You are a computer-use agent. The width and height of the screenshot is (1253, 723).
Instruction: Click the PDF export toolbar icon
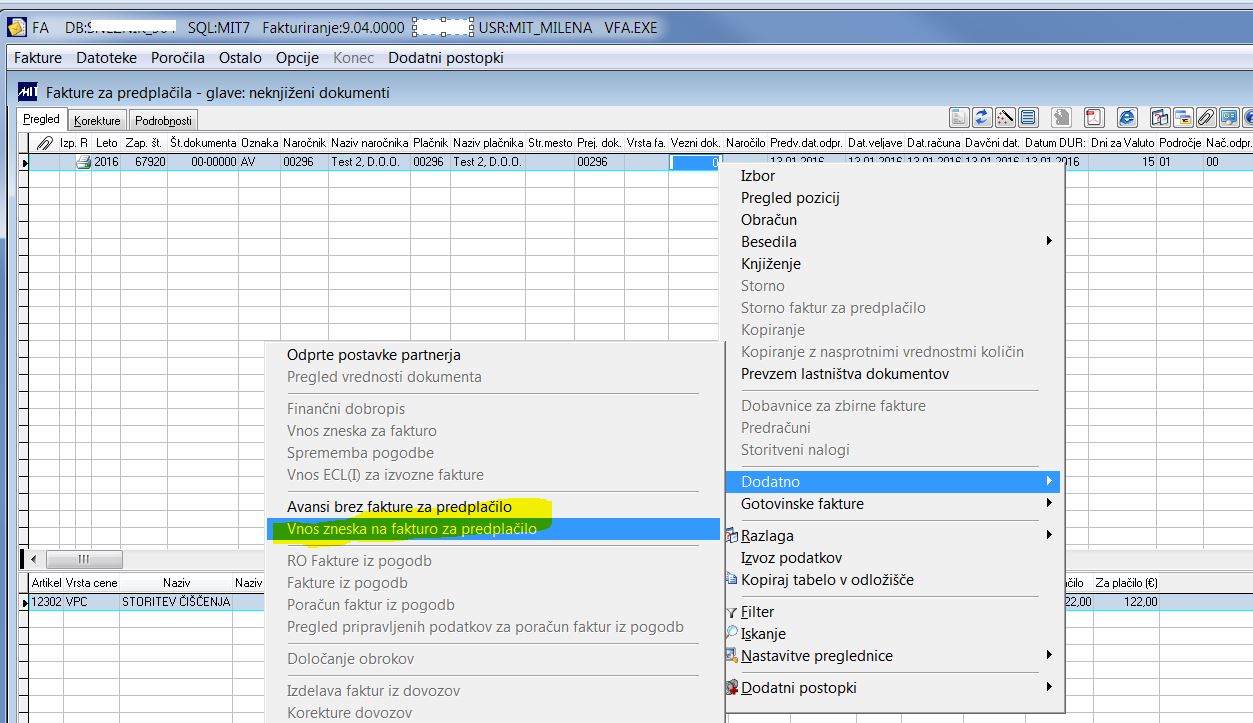coord(1094,117)
